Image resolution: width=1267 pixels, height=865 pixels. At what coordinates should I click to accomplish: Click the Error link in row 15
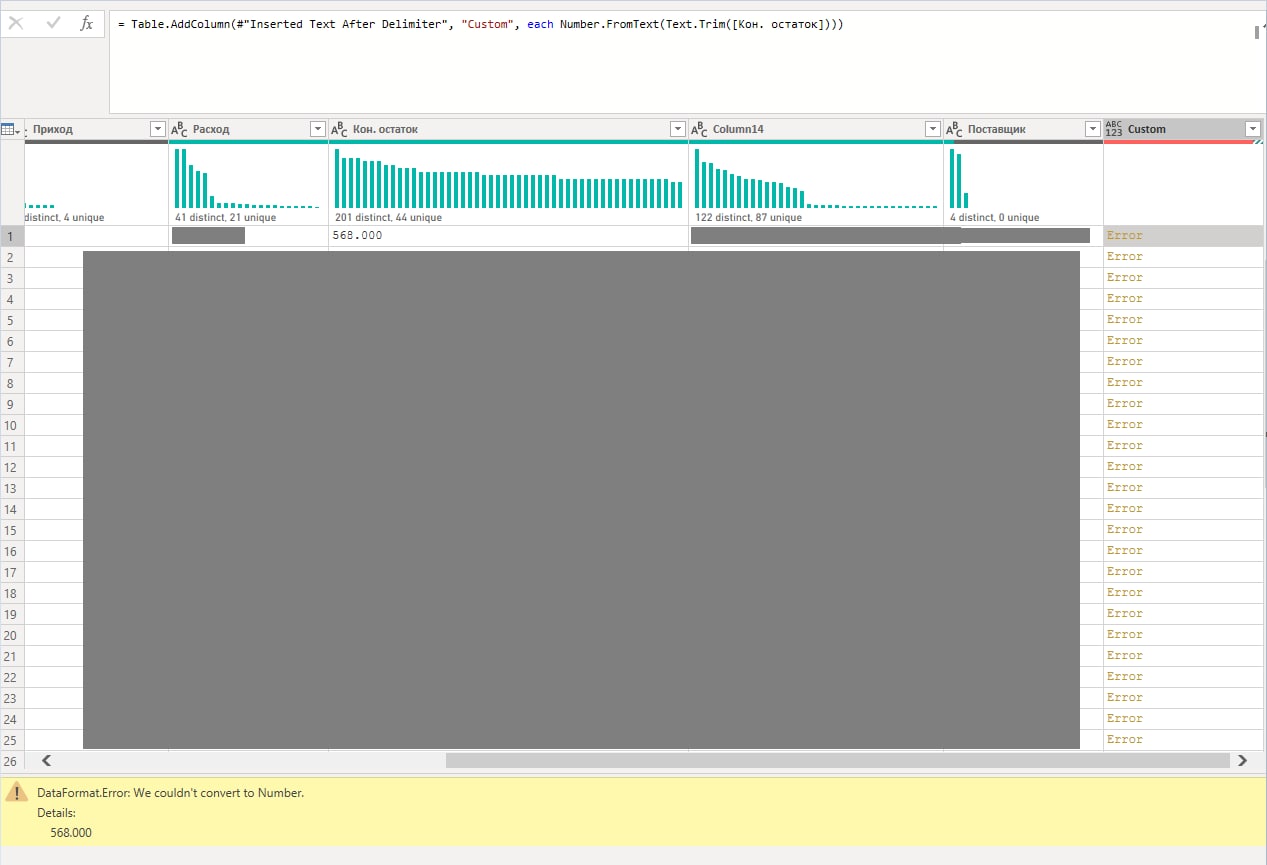coord(1124,530)
